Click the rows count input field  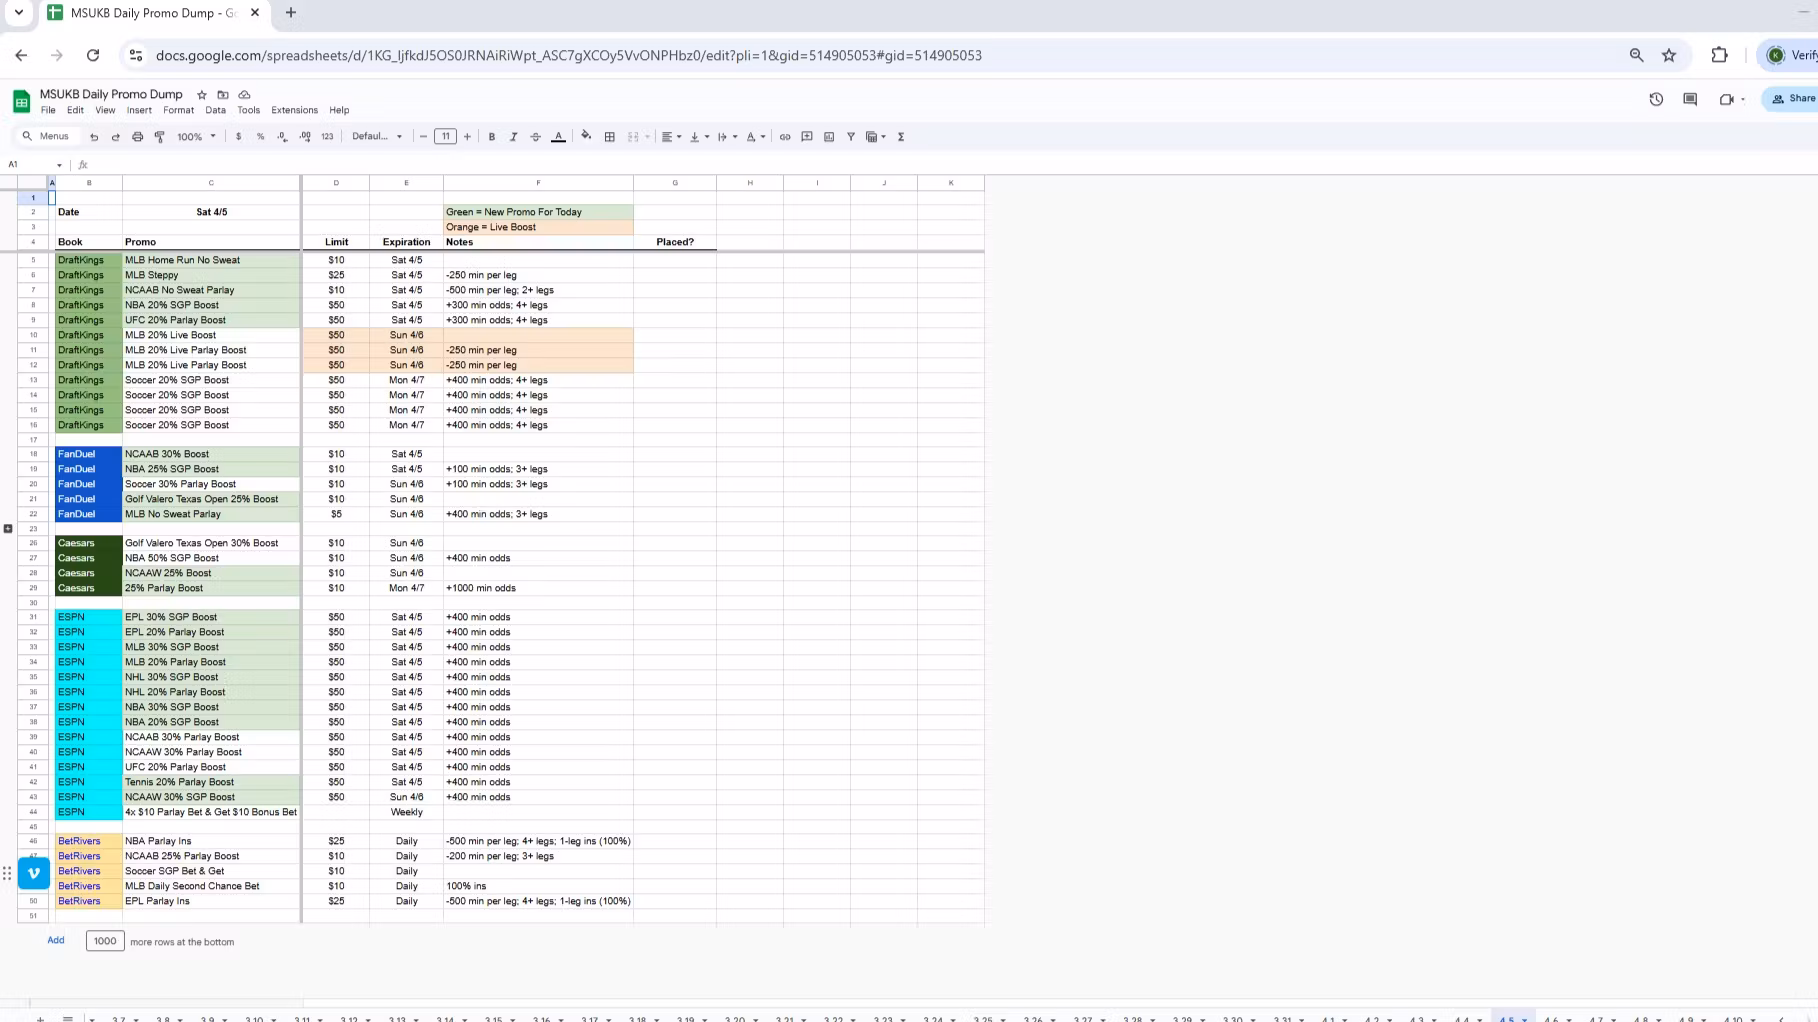[x=105, y=941]
